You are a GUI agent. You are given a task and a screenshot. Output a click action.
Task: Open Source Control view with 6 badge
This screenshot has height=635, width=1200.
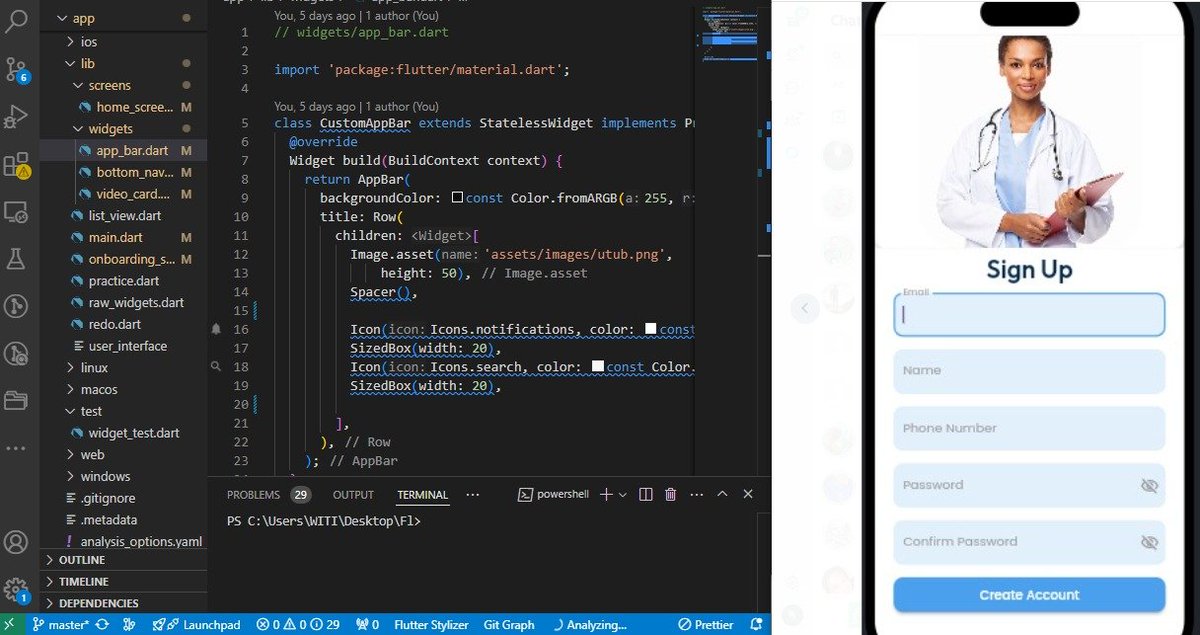click(x=16, y=69)
